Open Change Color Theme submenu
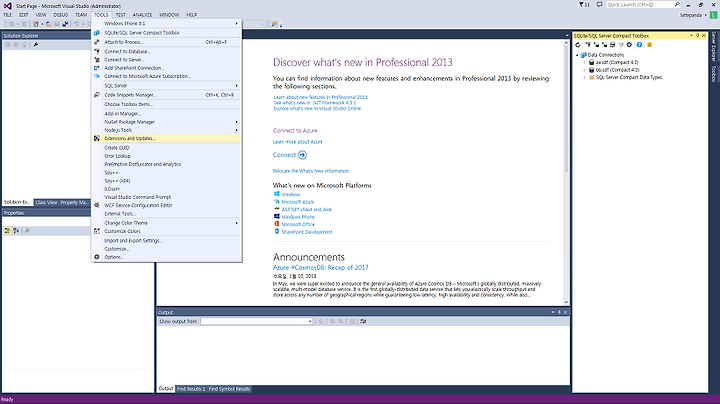 point(167,223)
